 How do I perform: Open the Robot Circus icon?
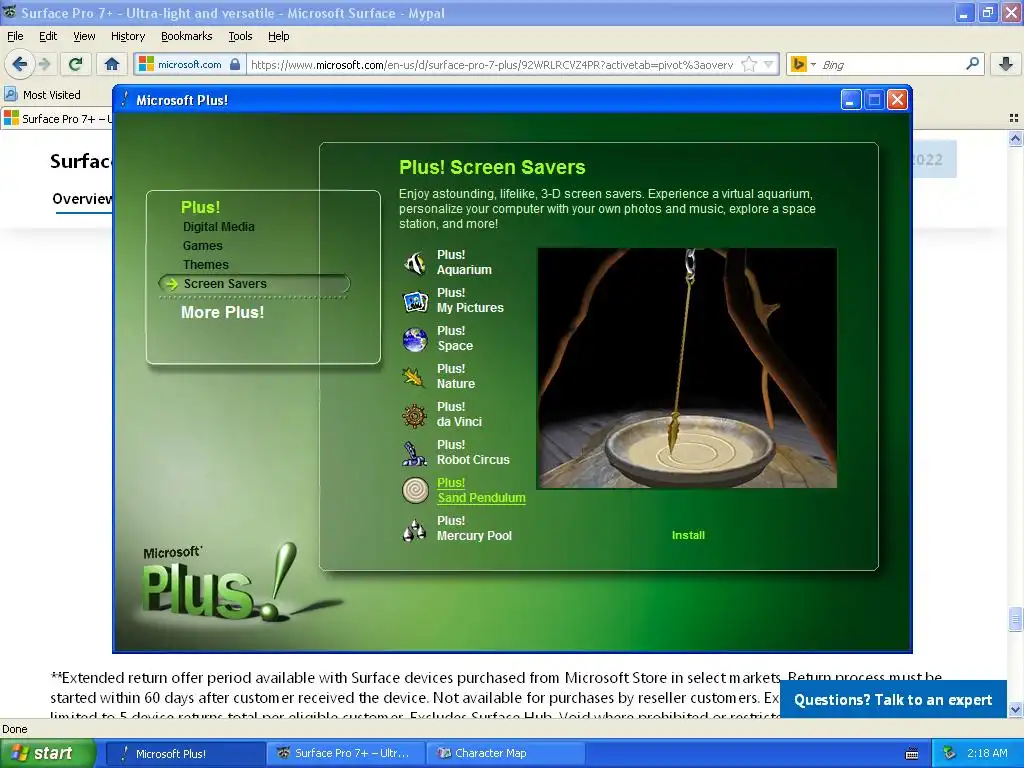(415, 453)
